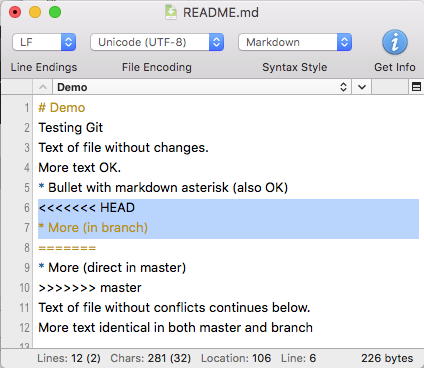424x368 pixels.
Task: Click the Get Info icon
Action: pos(395,42)
